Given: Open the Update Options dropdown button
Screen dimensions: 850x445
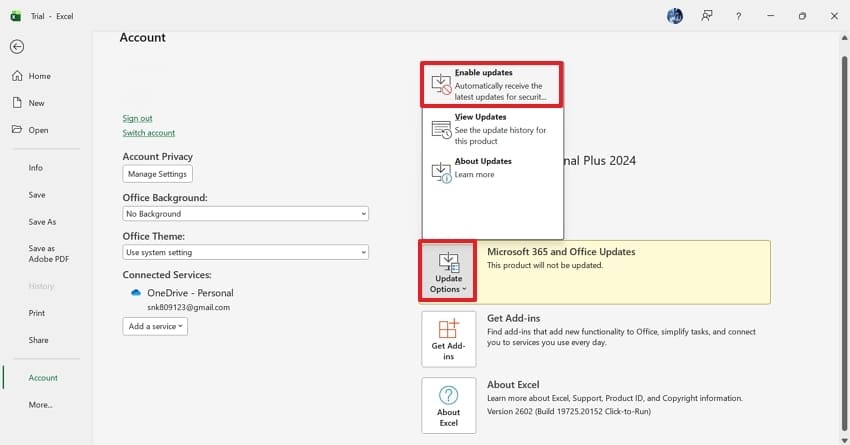Looking at the screenshot, I should pos(448,271).
